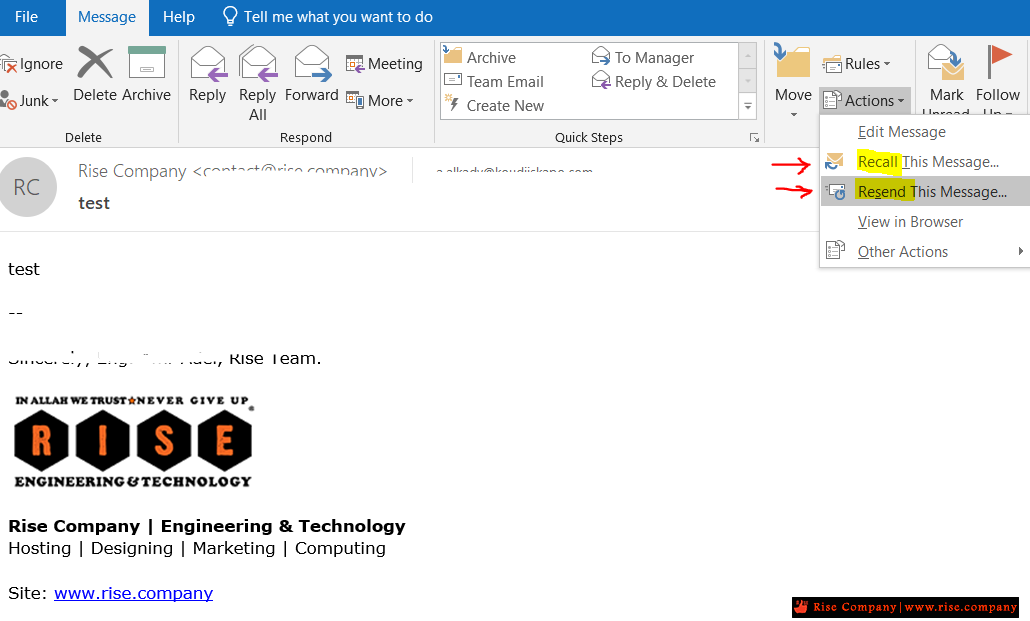1030x621 pixels.
Task: Click the Reply All icon
Action: click(x=257, y=64)
